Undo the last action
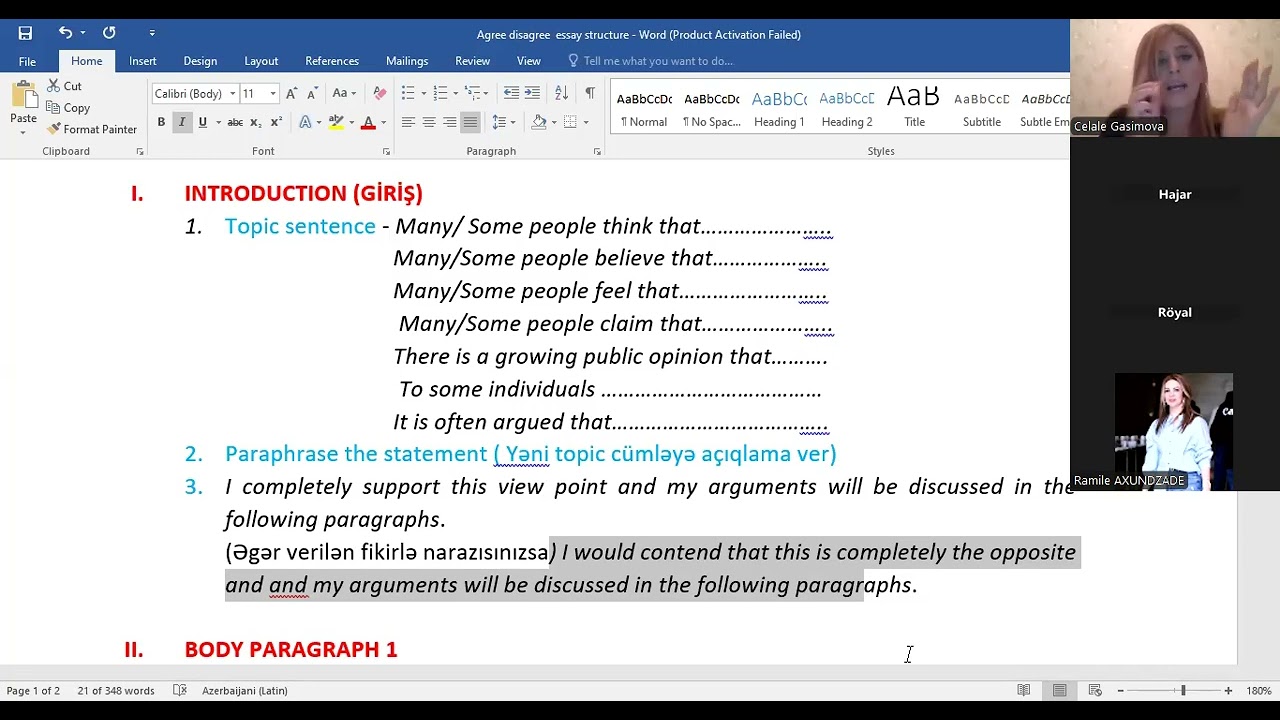This screenshot has width=1280, height=720. click(x=65, y=33)
